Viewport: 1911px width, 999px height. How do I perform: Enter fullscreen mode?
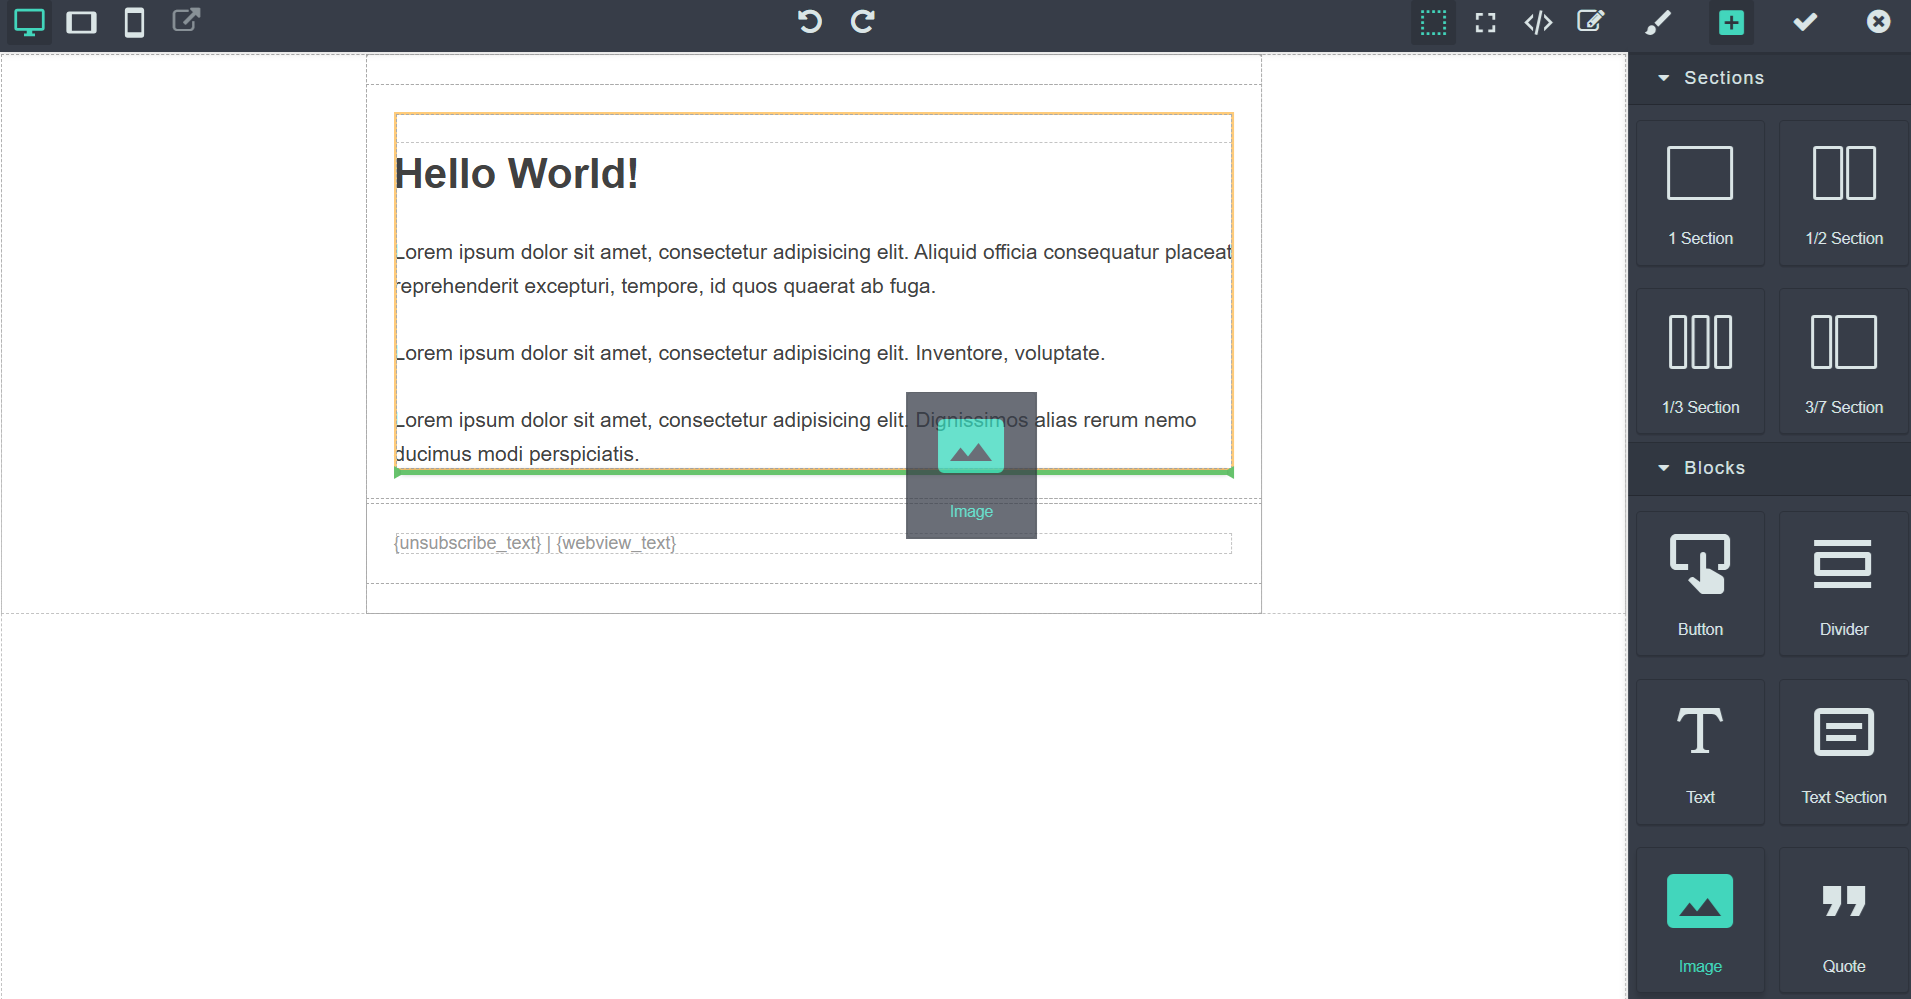1486,22
